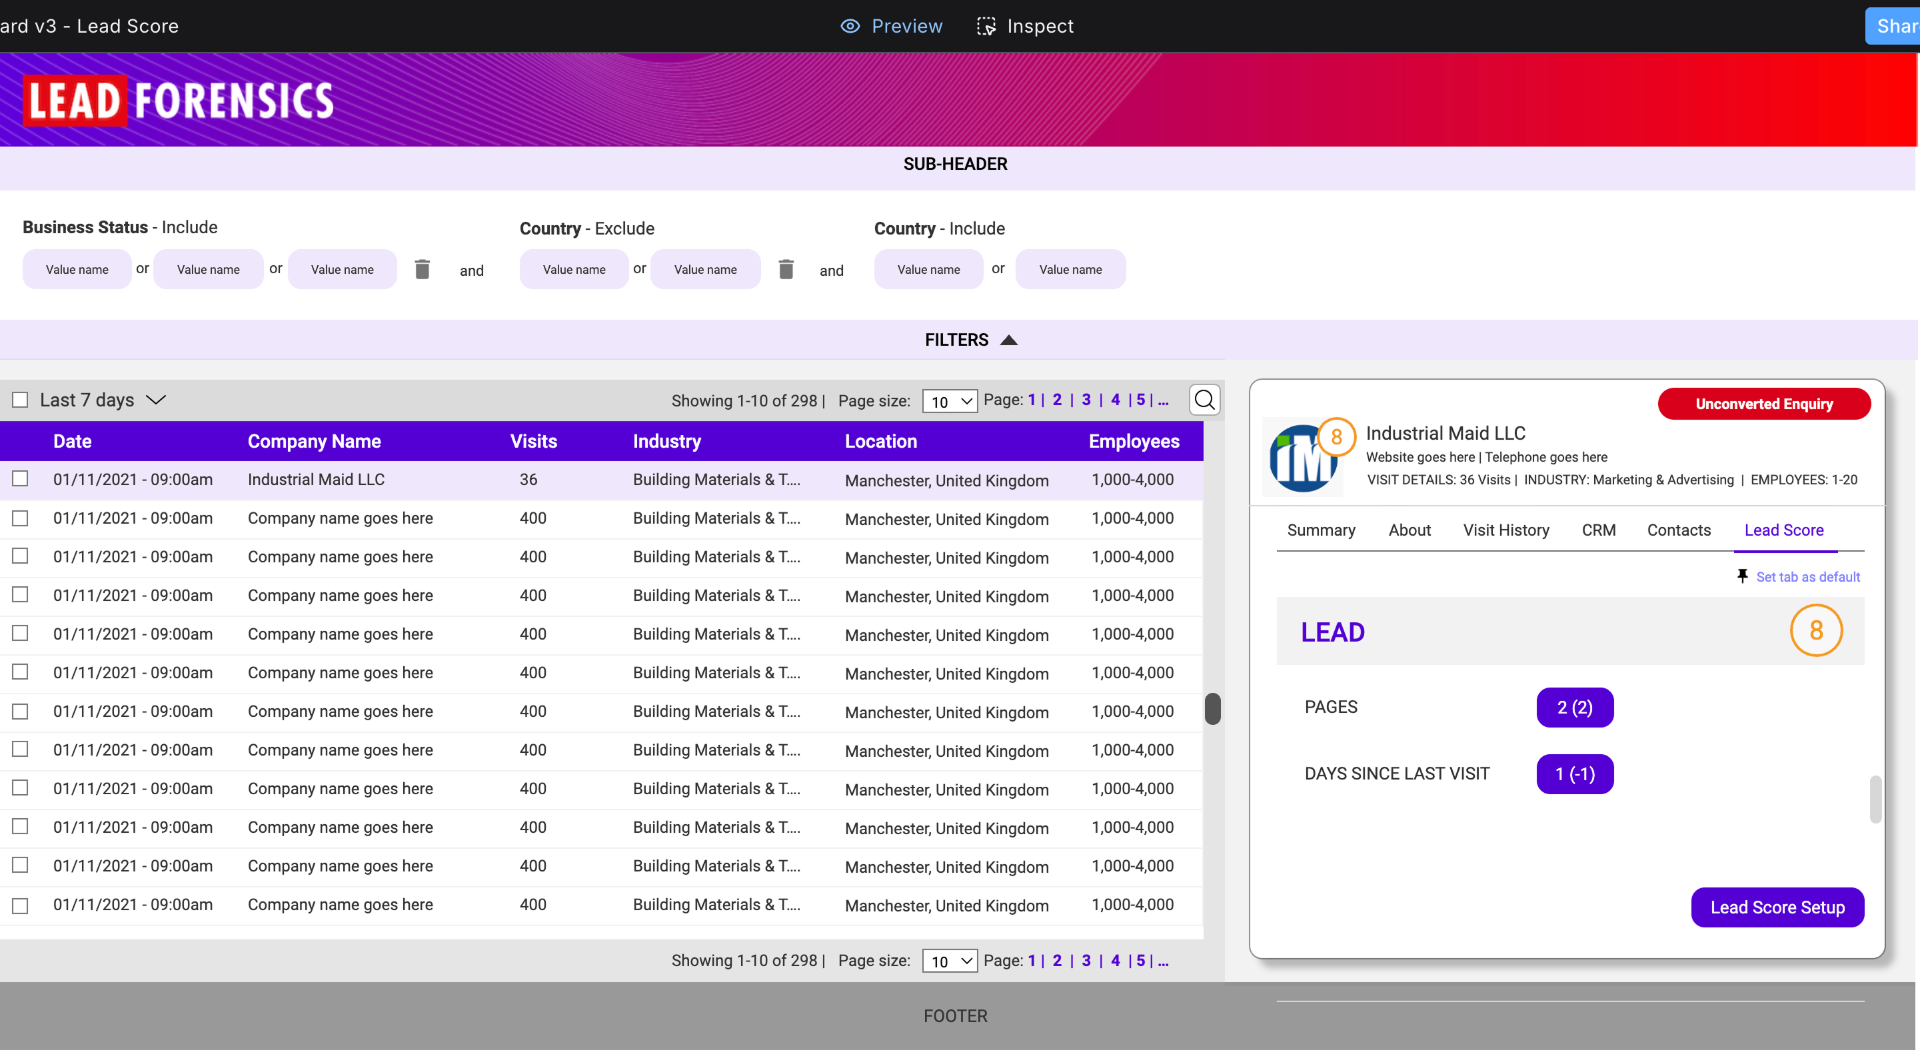Go to page 3 in the pagination below the table
Image resolution: width=1920 pixels, height=1050 pixels.
coord(1086,960)
